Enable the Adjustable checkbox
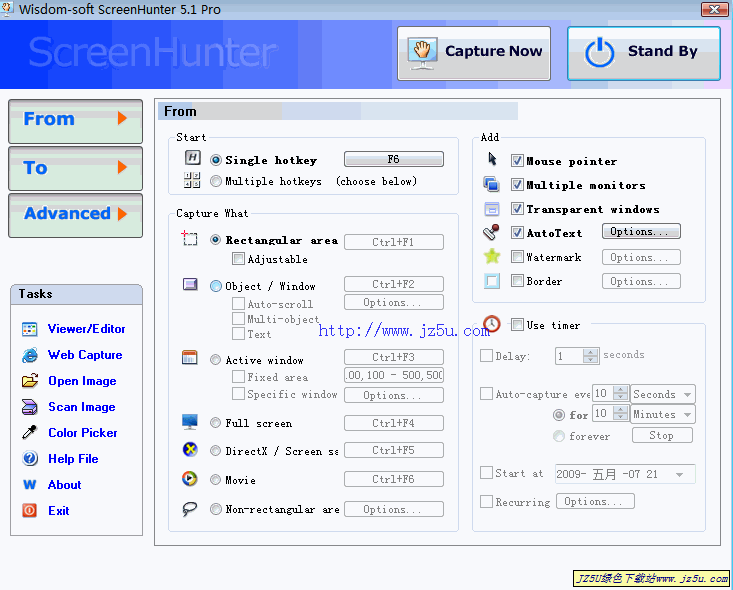 pyautogui.click(x=238, y=259)
